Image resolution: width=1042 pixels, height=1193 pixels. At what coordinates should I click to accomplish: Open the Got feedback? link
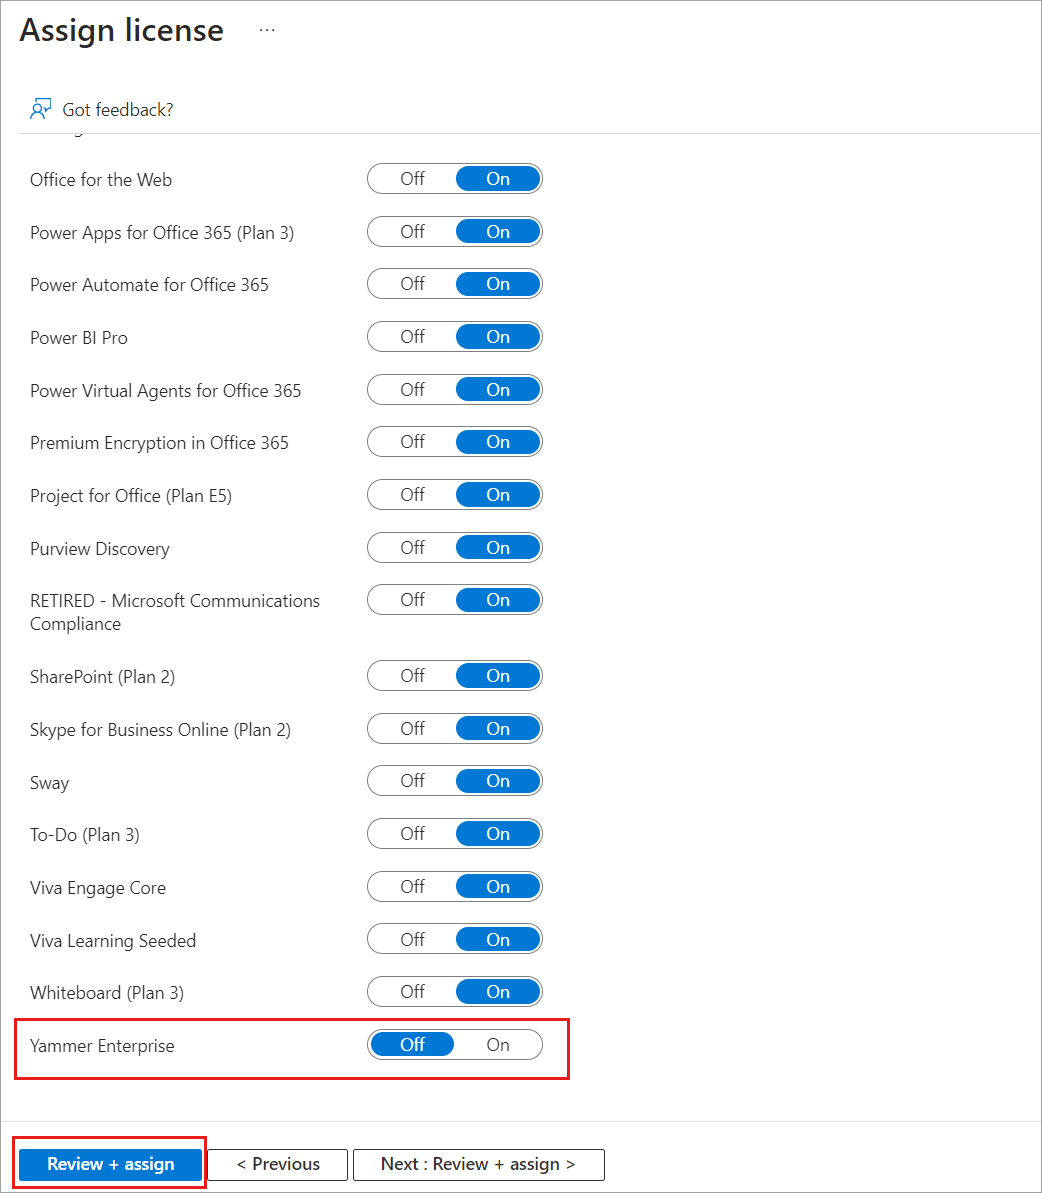pos(118,110)
